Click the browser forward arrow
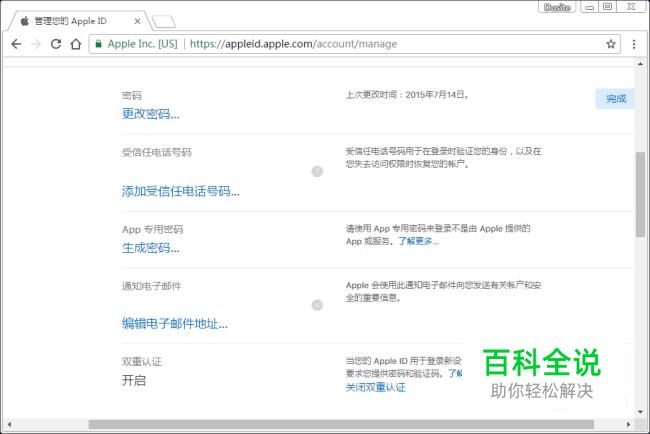The width and height of the screenshot is (650, 434). point(36,44)
